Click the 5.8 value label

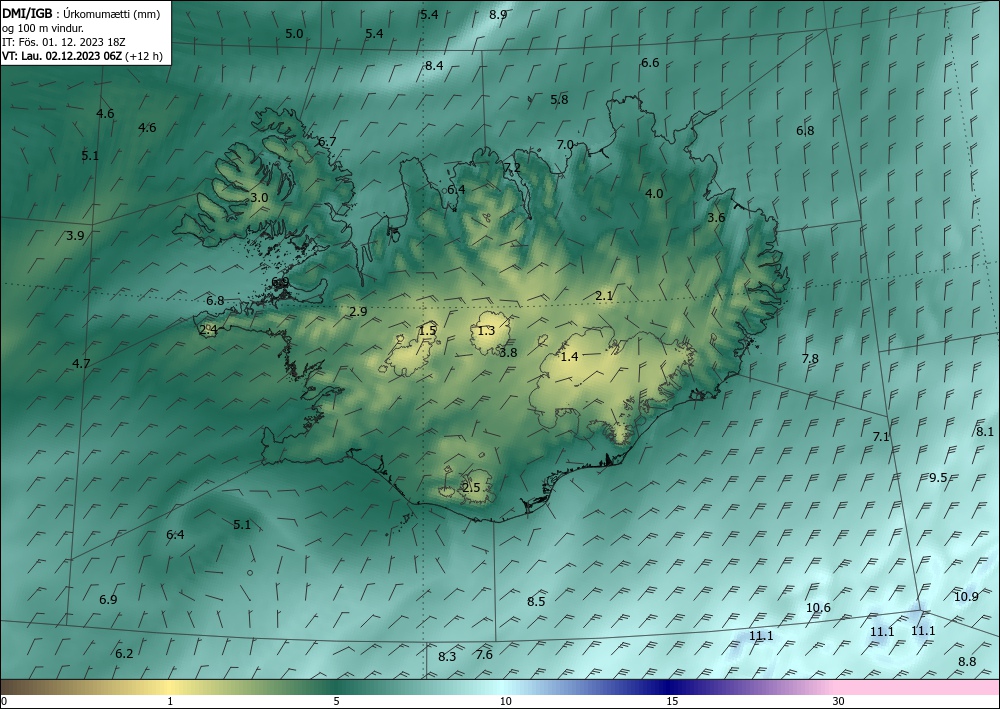coord(559,99)
